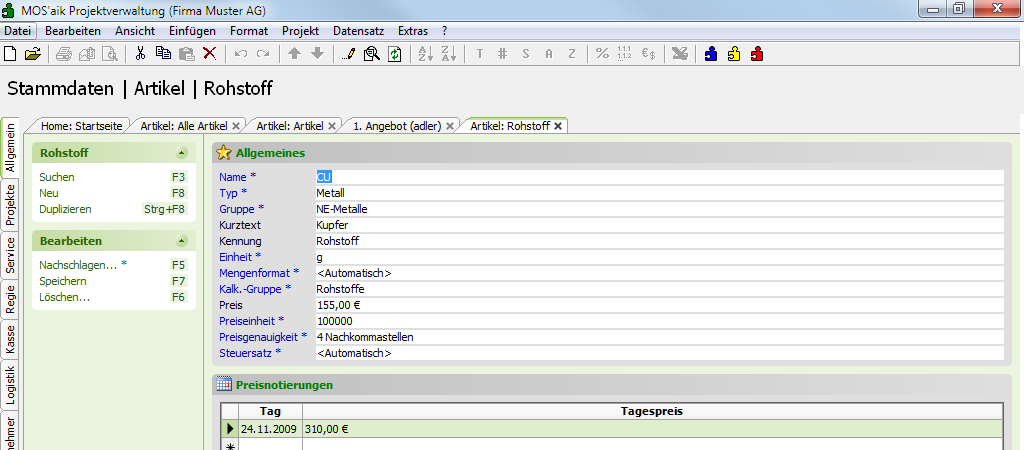Click the Speichern link
The image size is (1024, 450).
63,281
